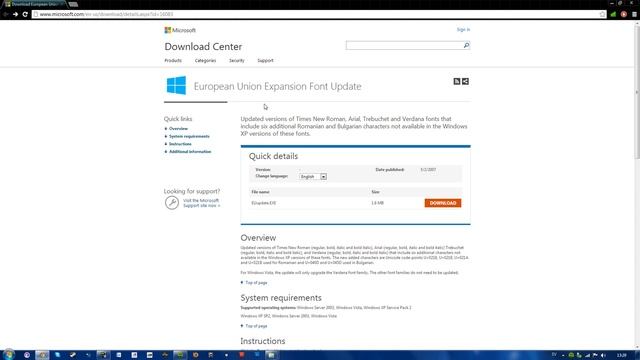Open the Products menu

point(173,60)
